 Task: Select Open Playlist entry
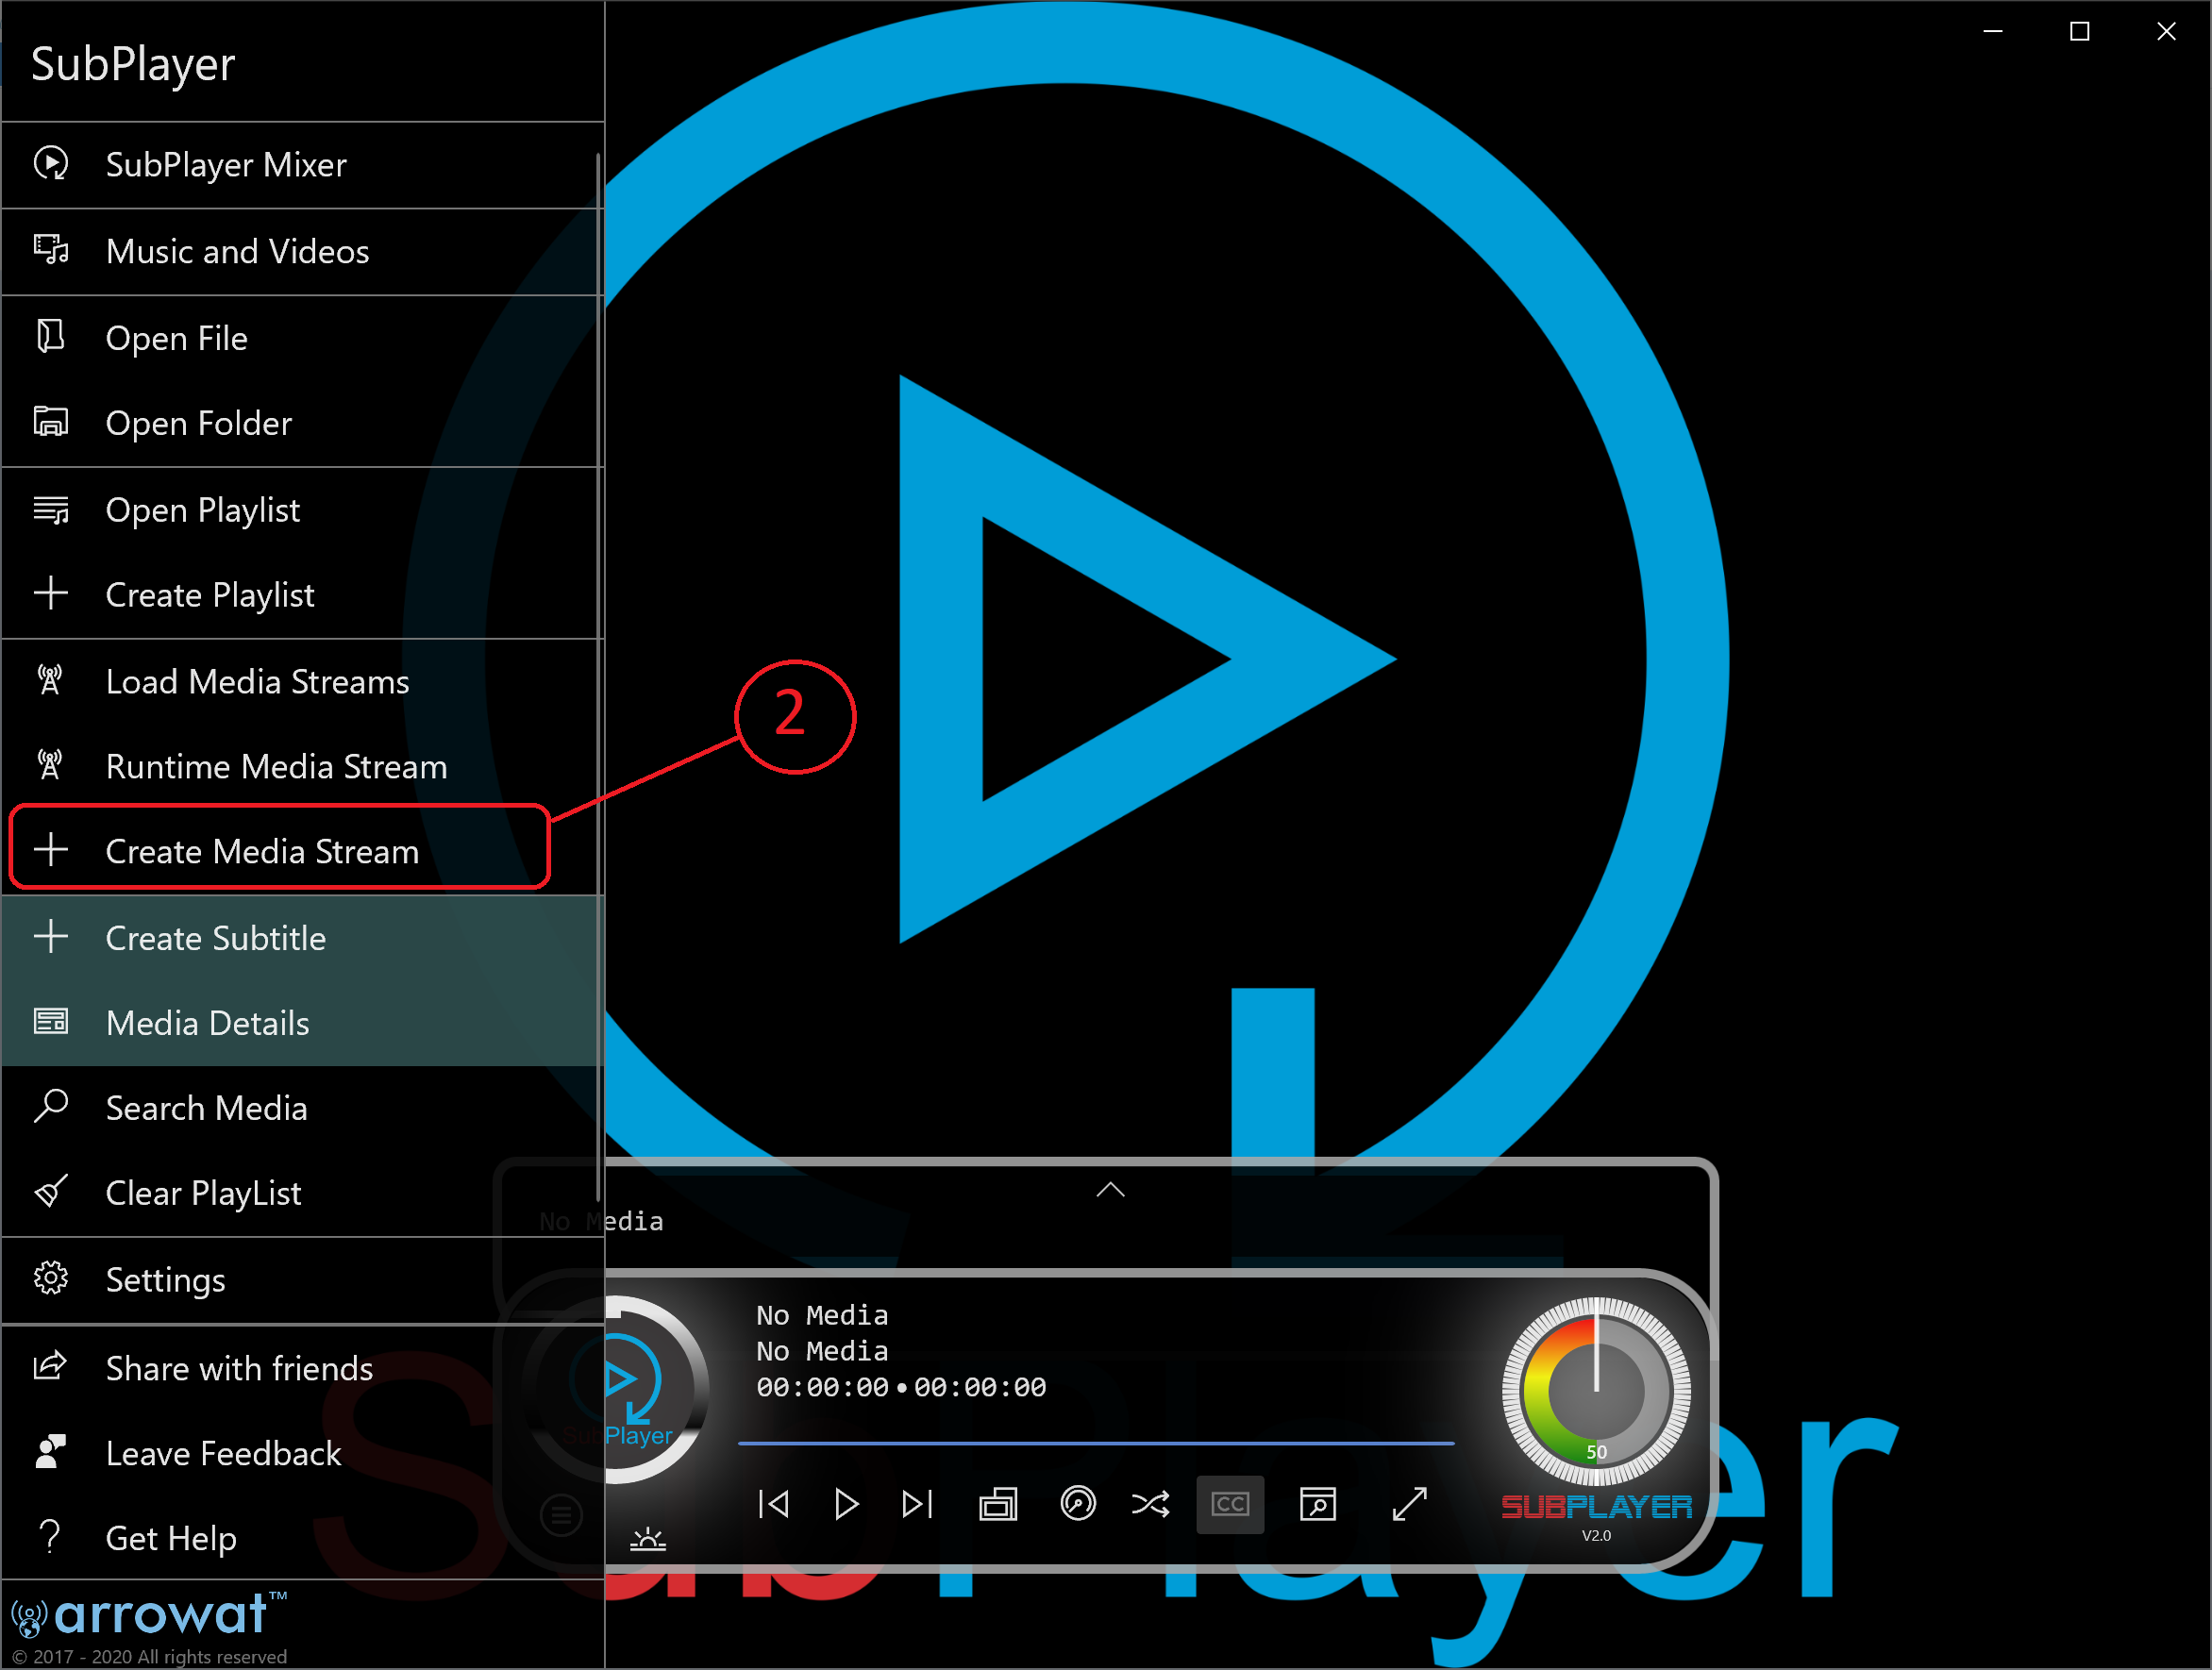[x=302, y=510]
